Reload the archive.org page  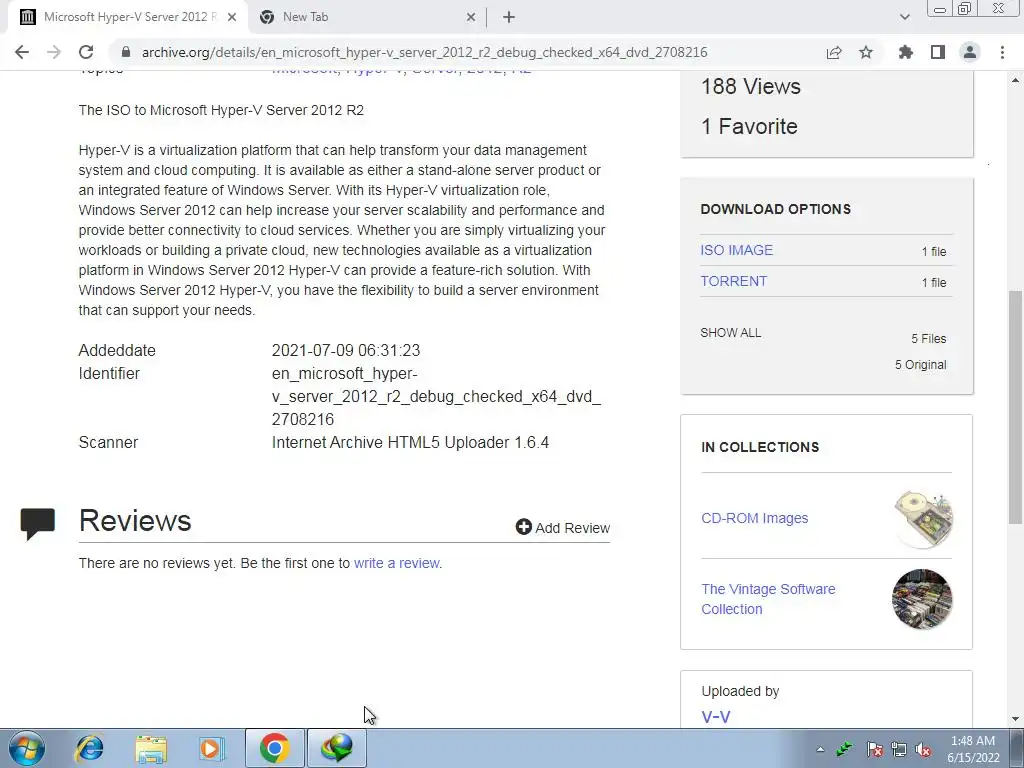coord(86,52)
